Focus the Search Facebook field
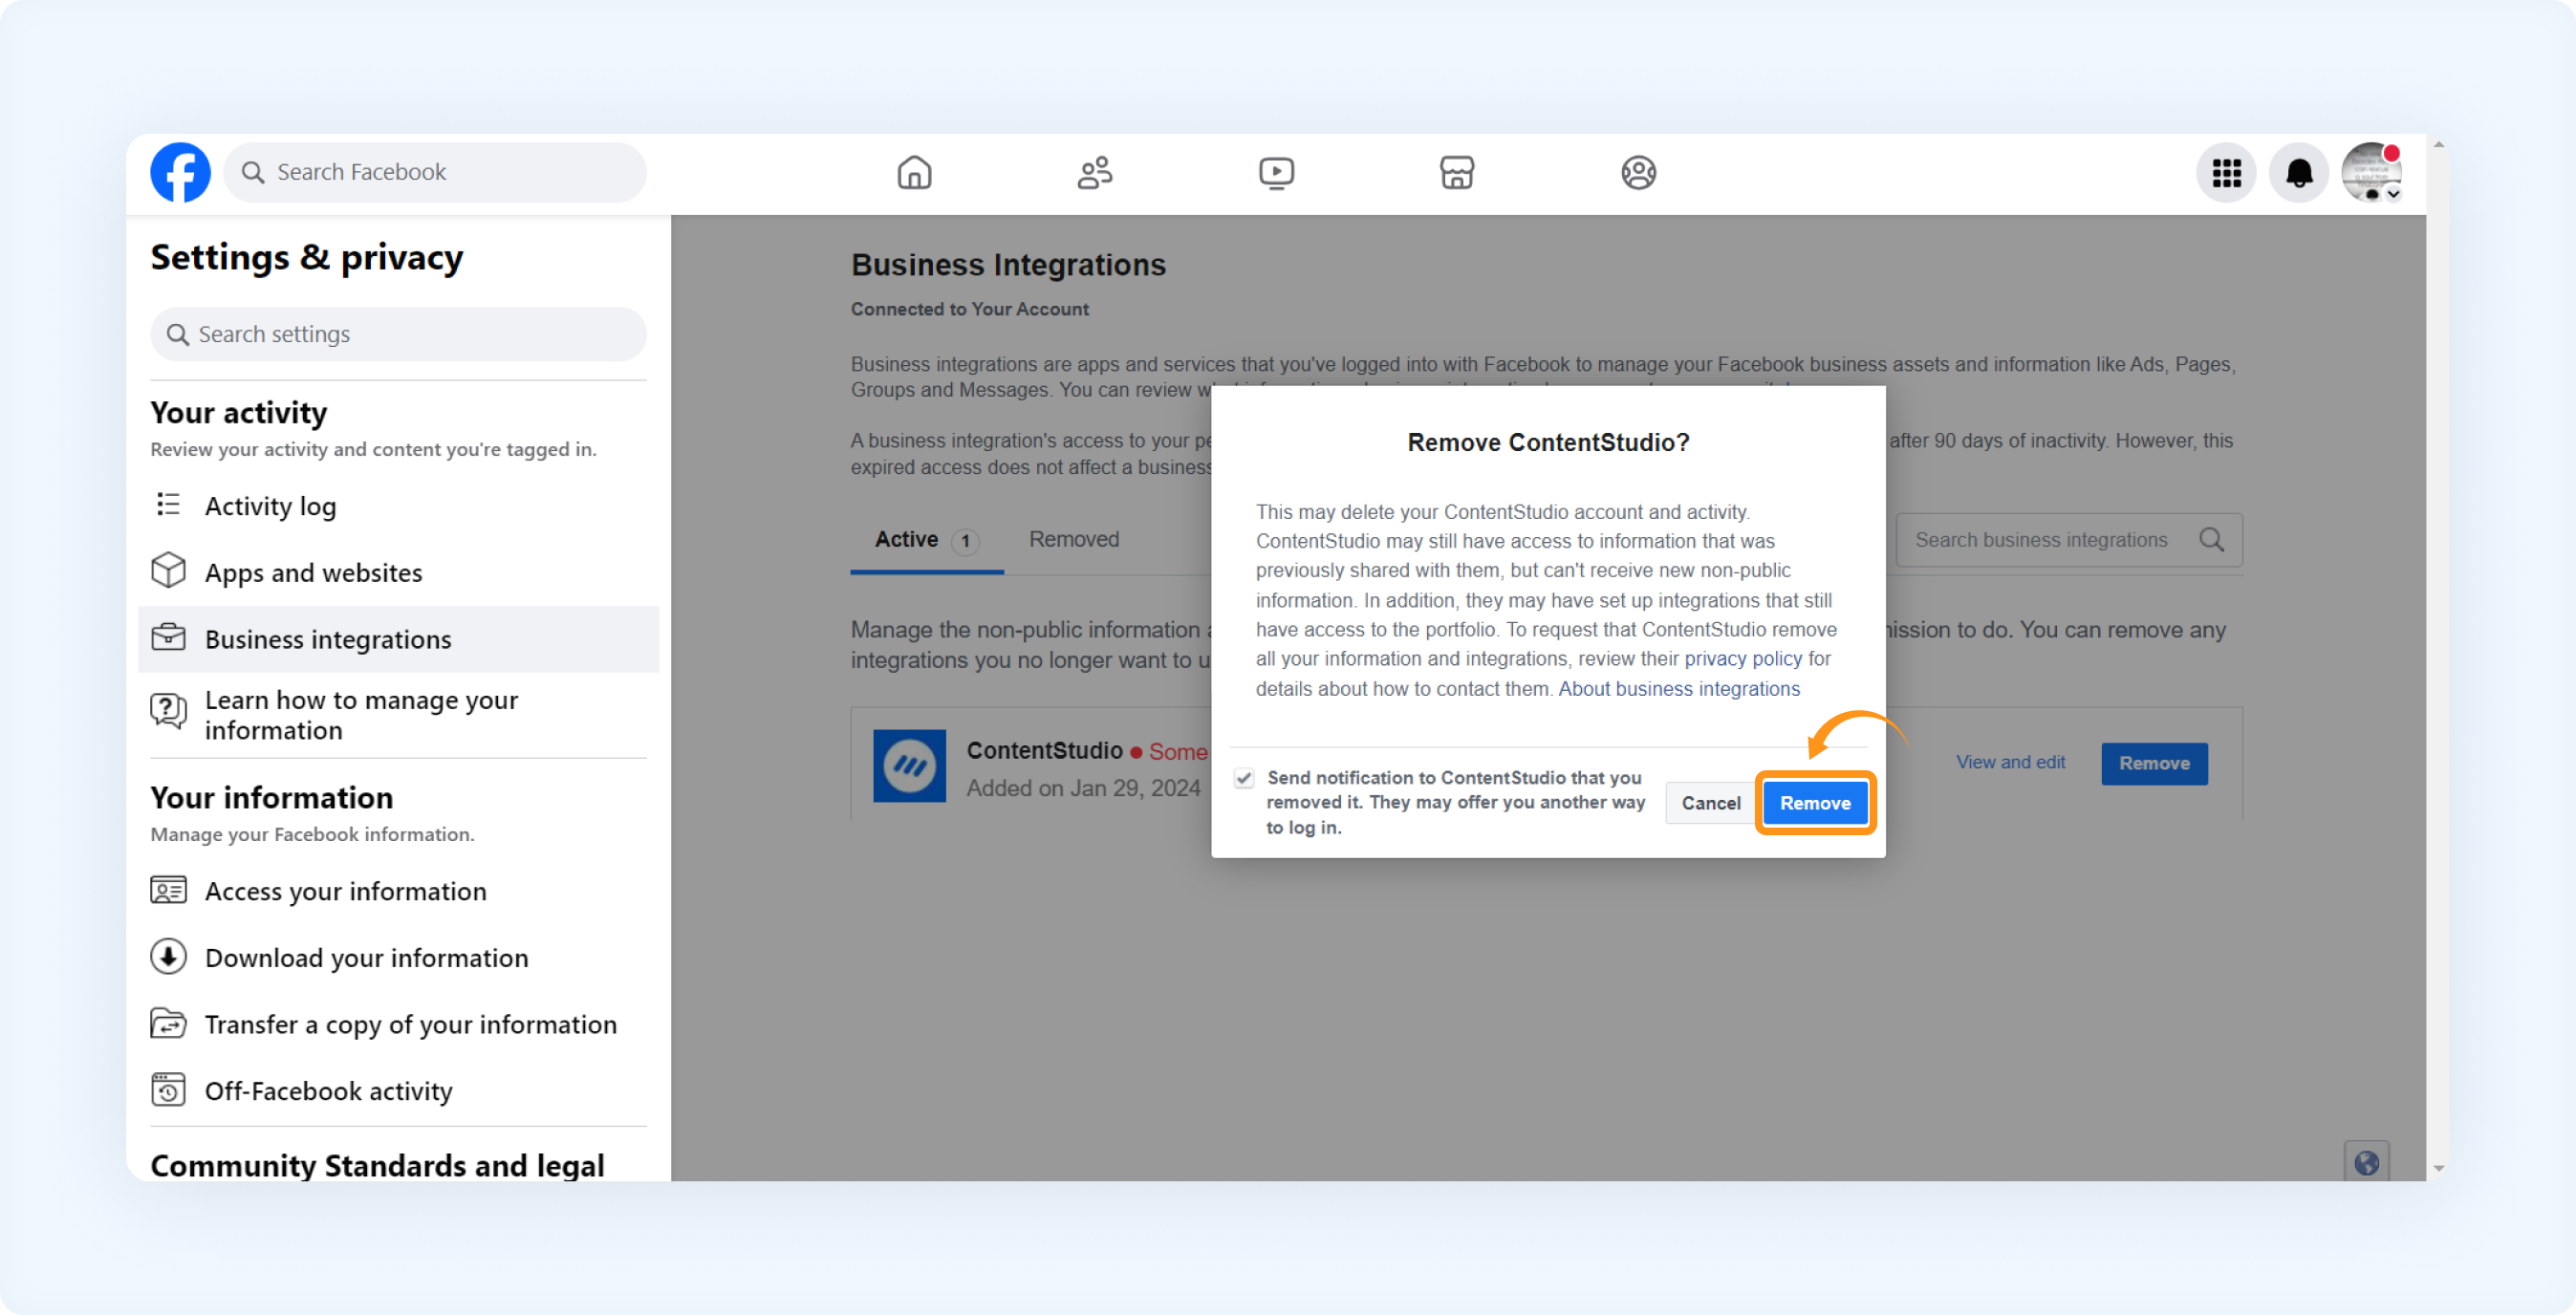Image resolution: width=2576 pixels, height=1315 pixels. point(435,172)
